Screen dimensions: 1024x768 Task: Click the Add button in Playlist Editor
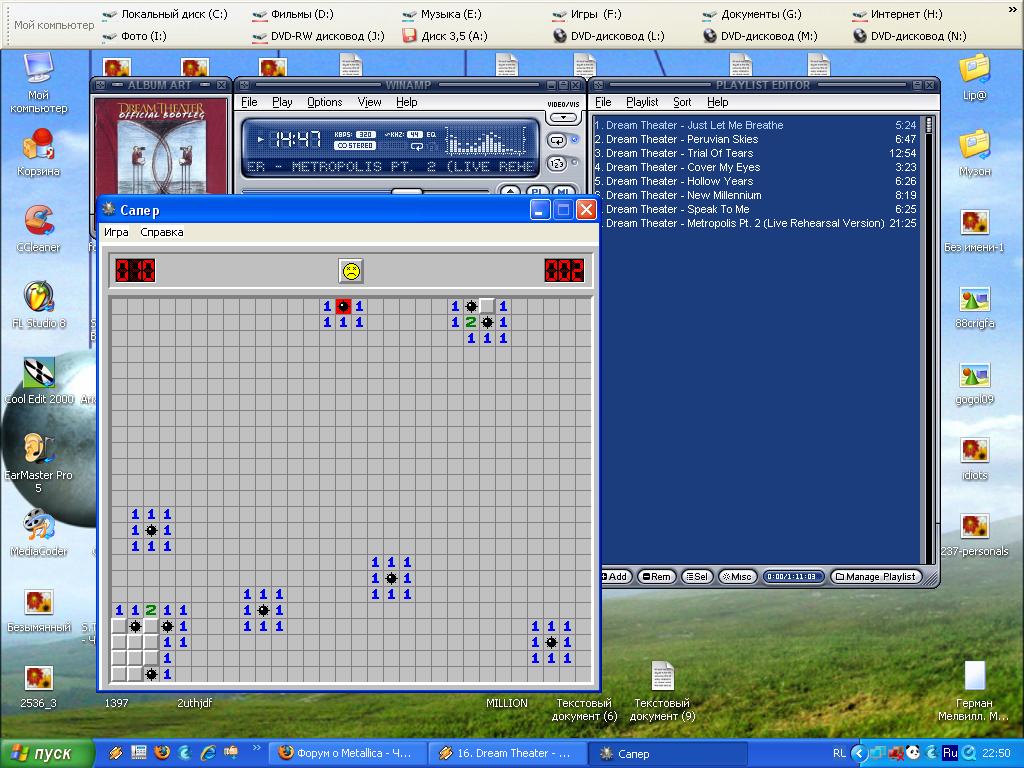click(614, 577)
